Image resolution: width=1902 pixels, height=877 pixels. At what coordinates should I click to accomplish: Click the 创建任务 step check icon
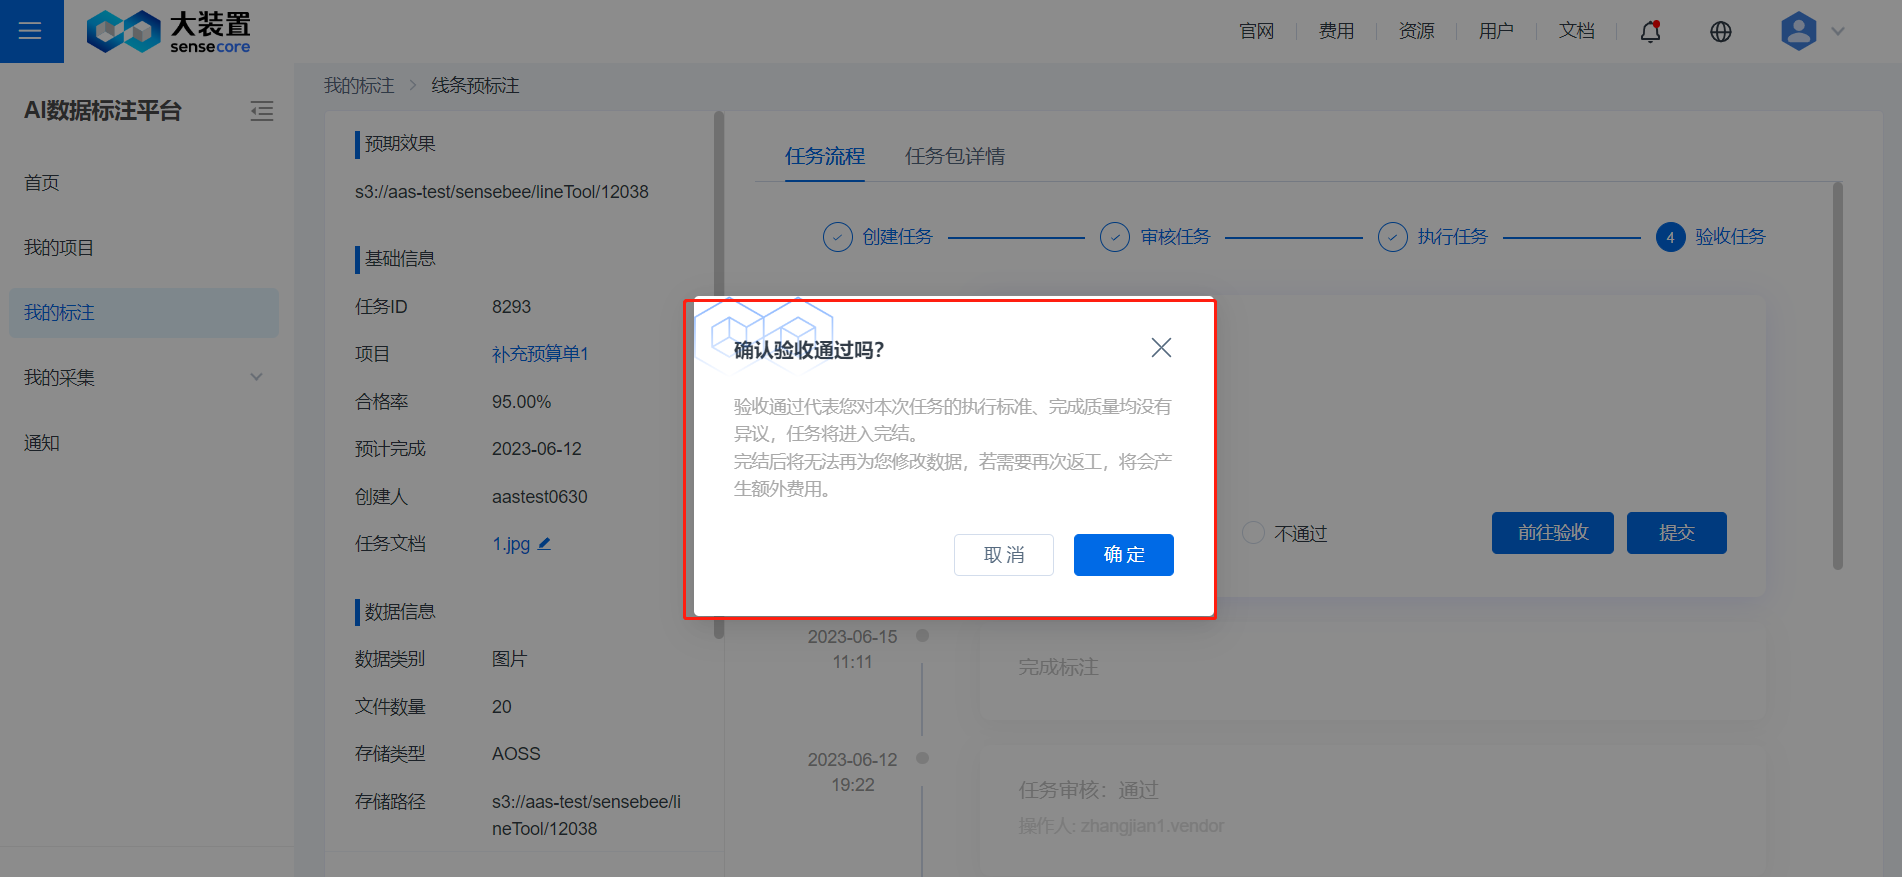[838, 237]
